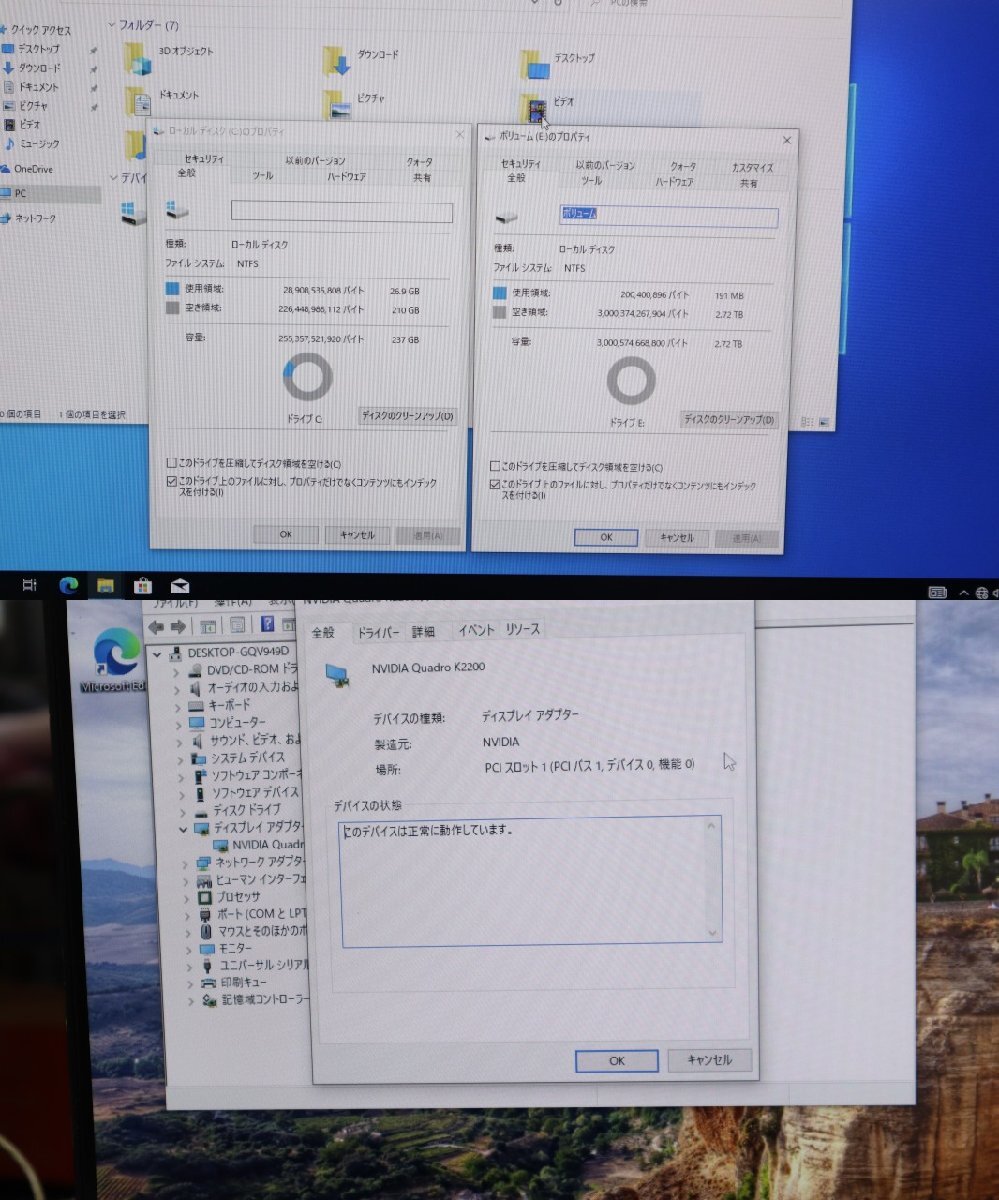The height and width of the screenshot is (1200, 999).
Task: Open ダウンロード in the Quick Access sidebar
Action: click(39, 68)
